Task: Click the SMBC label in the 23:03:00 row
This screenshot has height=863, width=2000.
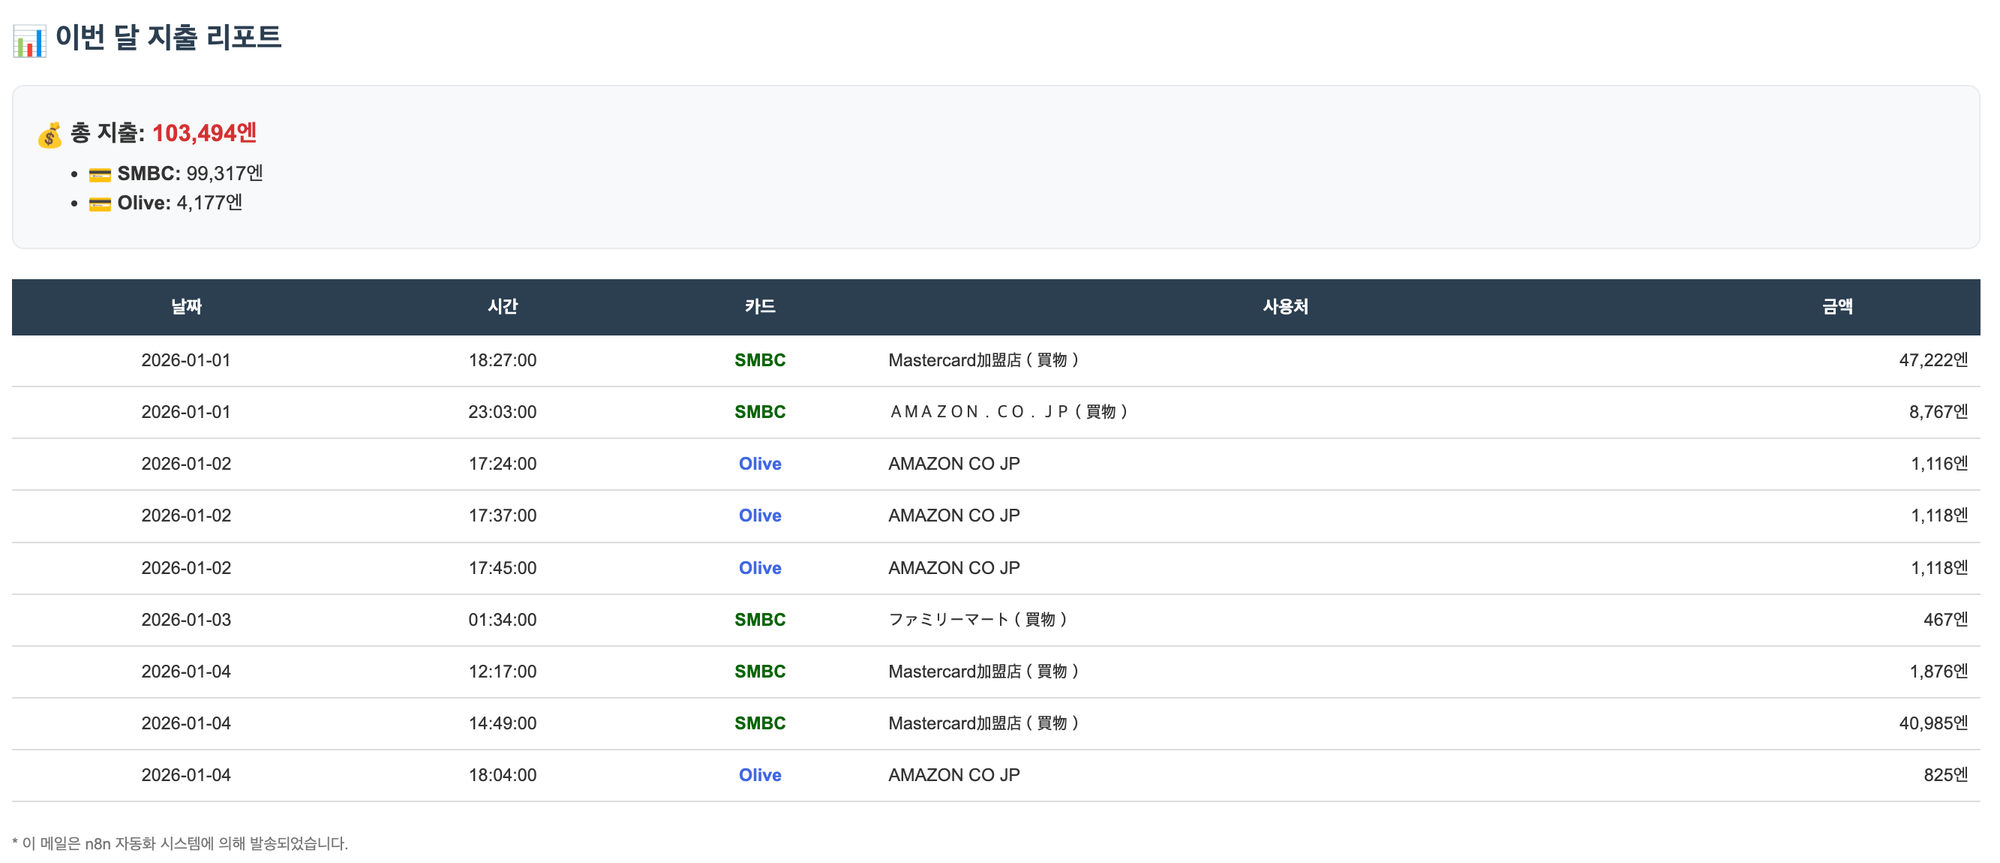Action: 759,412
